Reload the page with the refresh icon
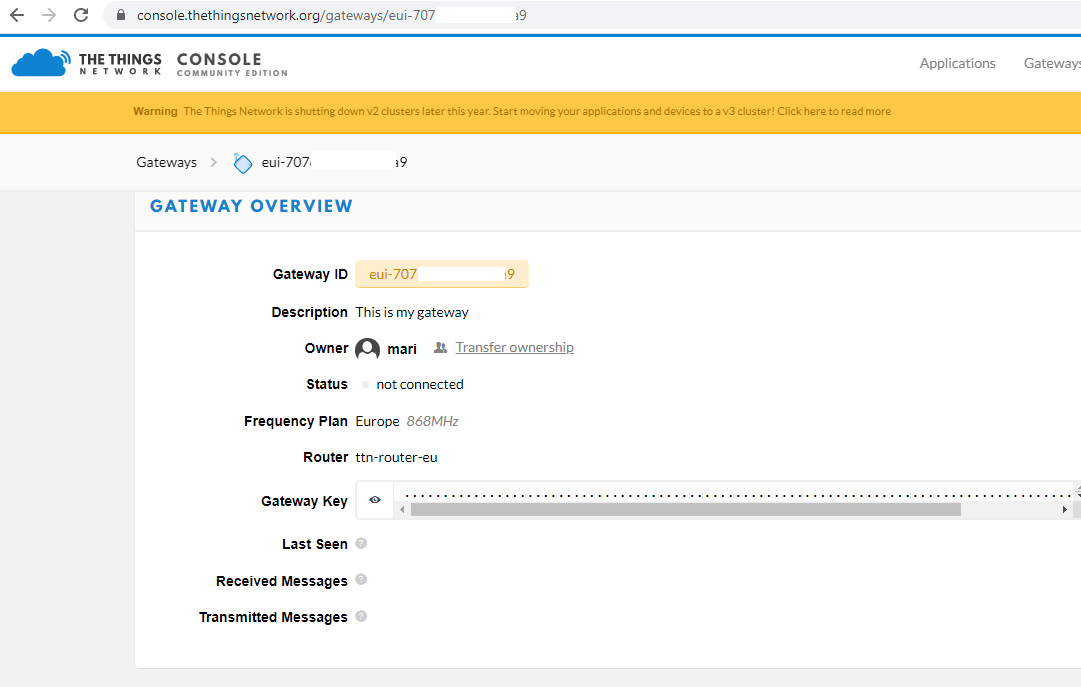The image size is (1081, 687). click(81, 15)
